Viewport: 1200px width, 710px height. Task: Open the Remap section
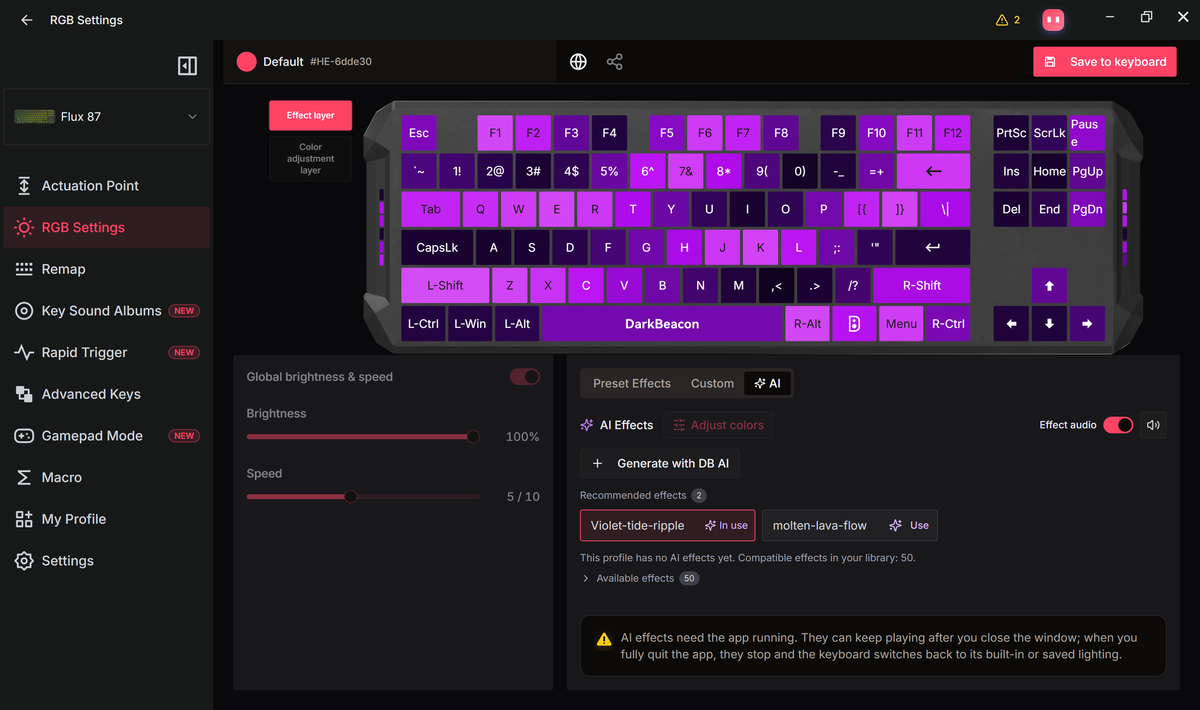coord(107,269)
